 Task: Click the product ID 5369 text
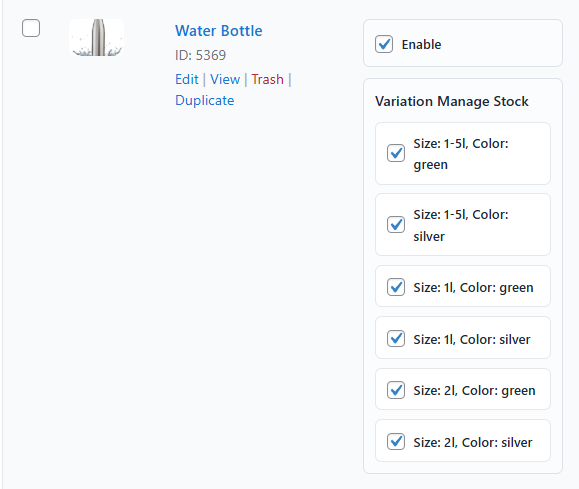click(201, 55)
